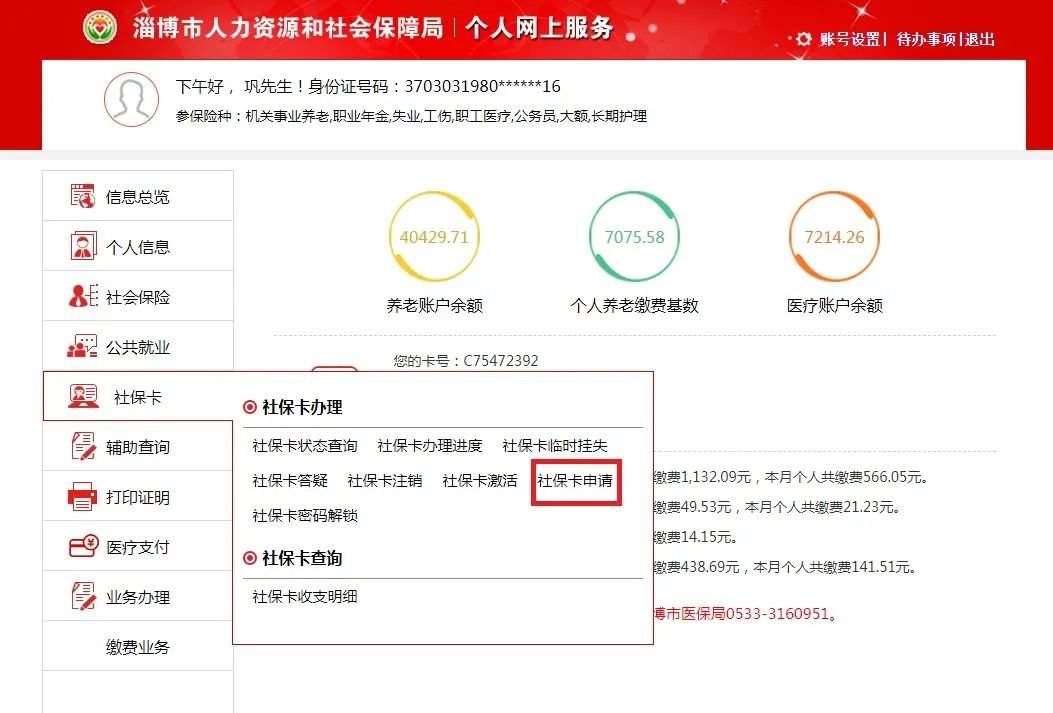This screenshot has width=1053, height=713.
Task: Click the 参保险种 insurance types line
Action: point(411,116)
